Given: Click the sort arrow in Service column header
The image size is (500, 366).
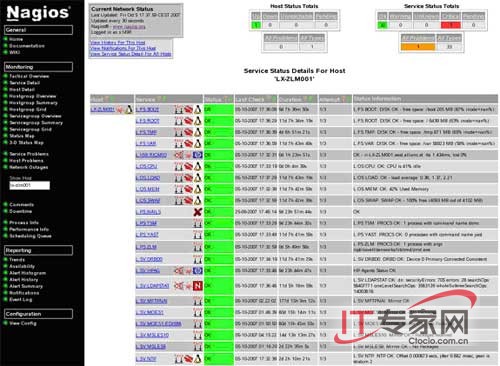Looking at the screenshot, I should pyautogui.click(x=160, y=99).
